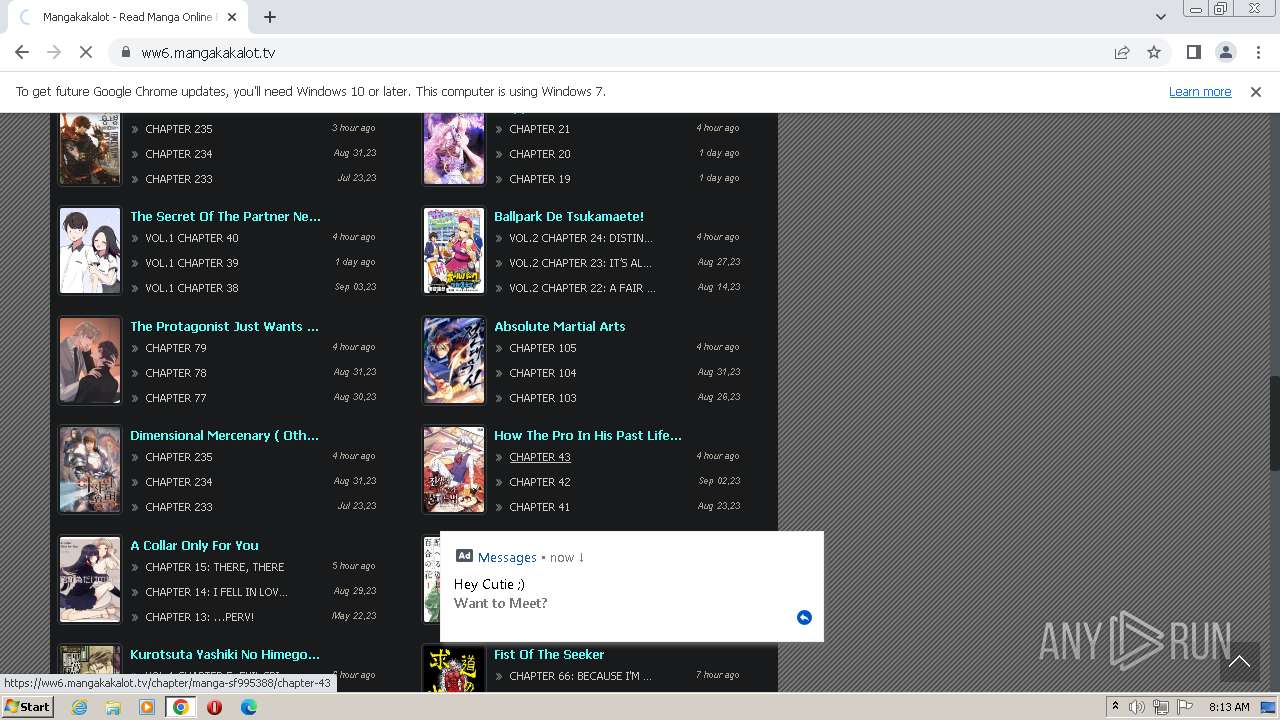Open Chapter 21 link
Viewport: 1280px width, 720px height.
pyautogui.click(x=540, y=129)
